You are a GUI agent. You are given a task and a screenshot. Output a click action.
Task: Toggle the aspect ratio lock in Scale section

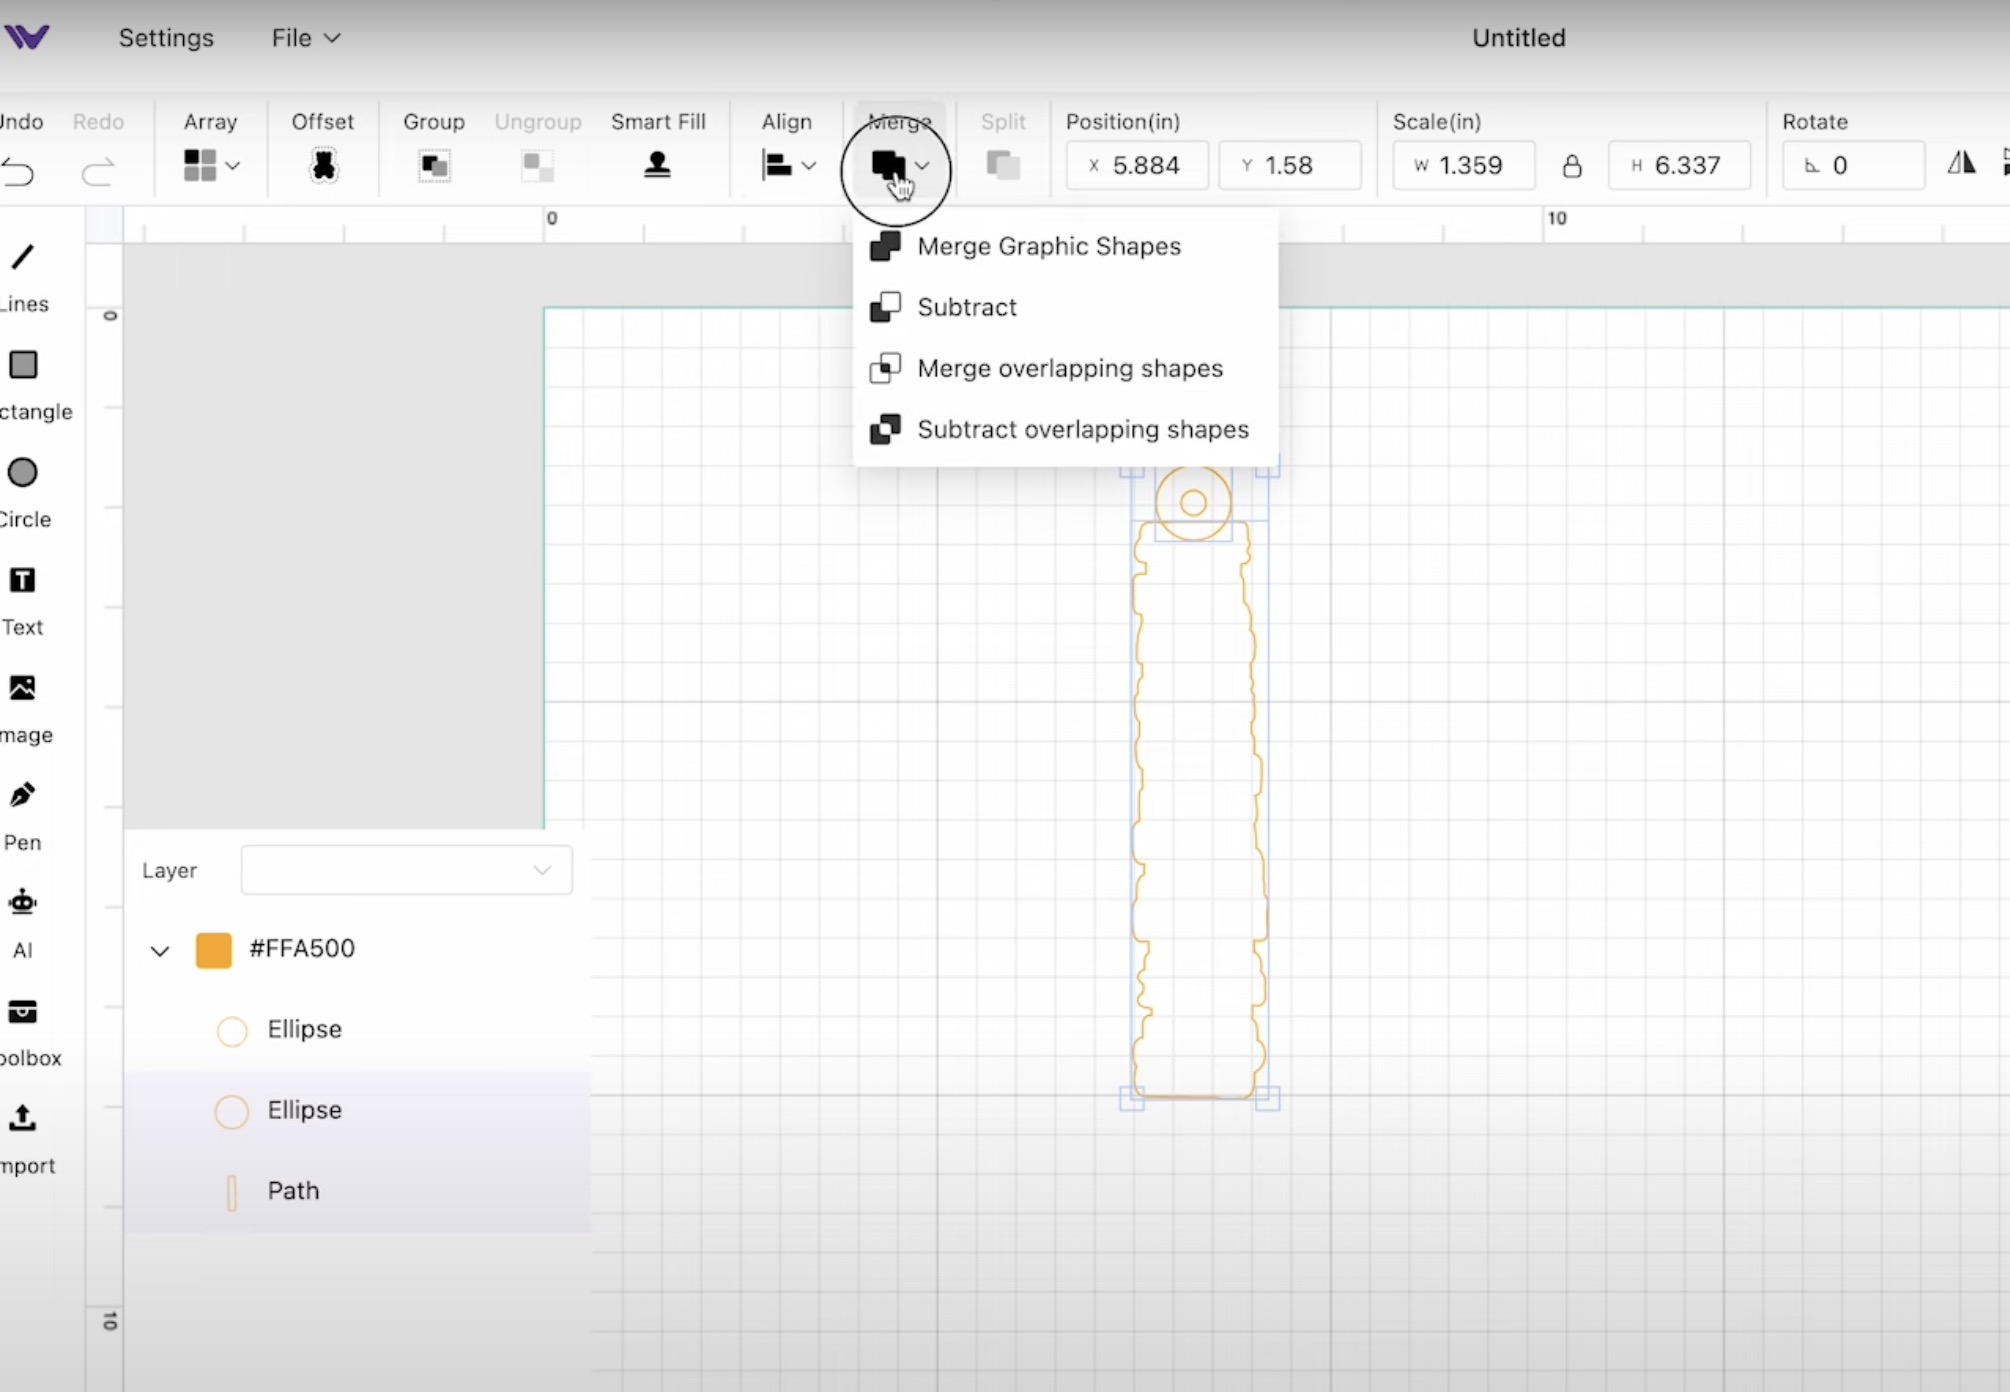[x=1571, y=165]
